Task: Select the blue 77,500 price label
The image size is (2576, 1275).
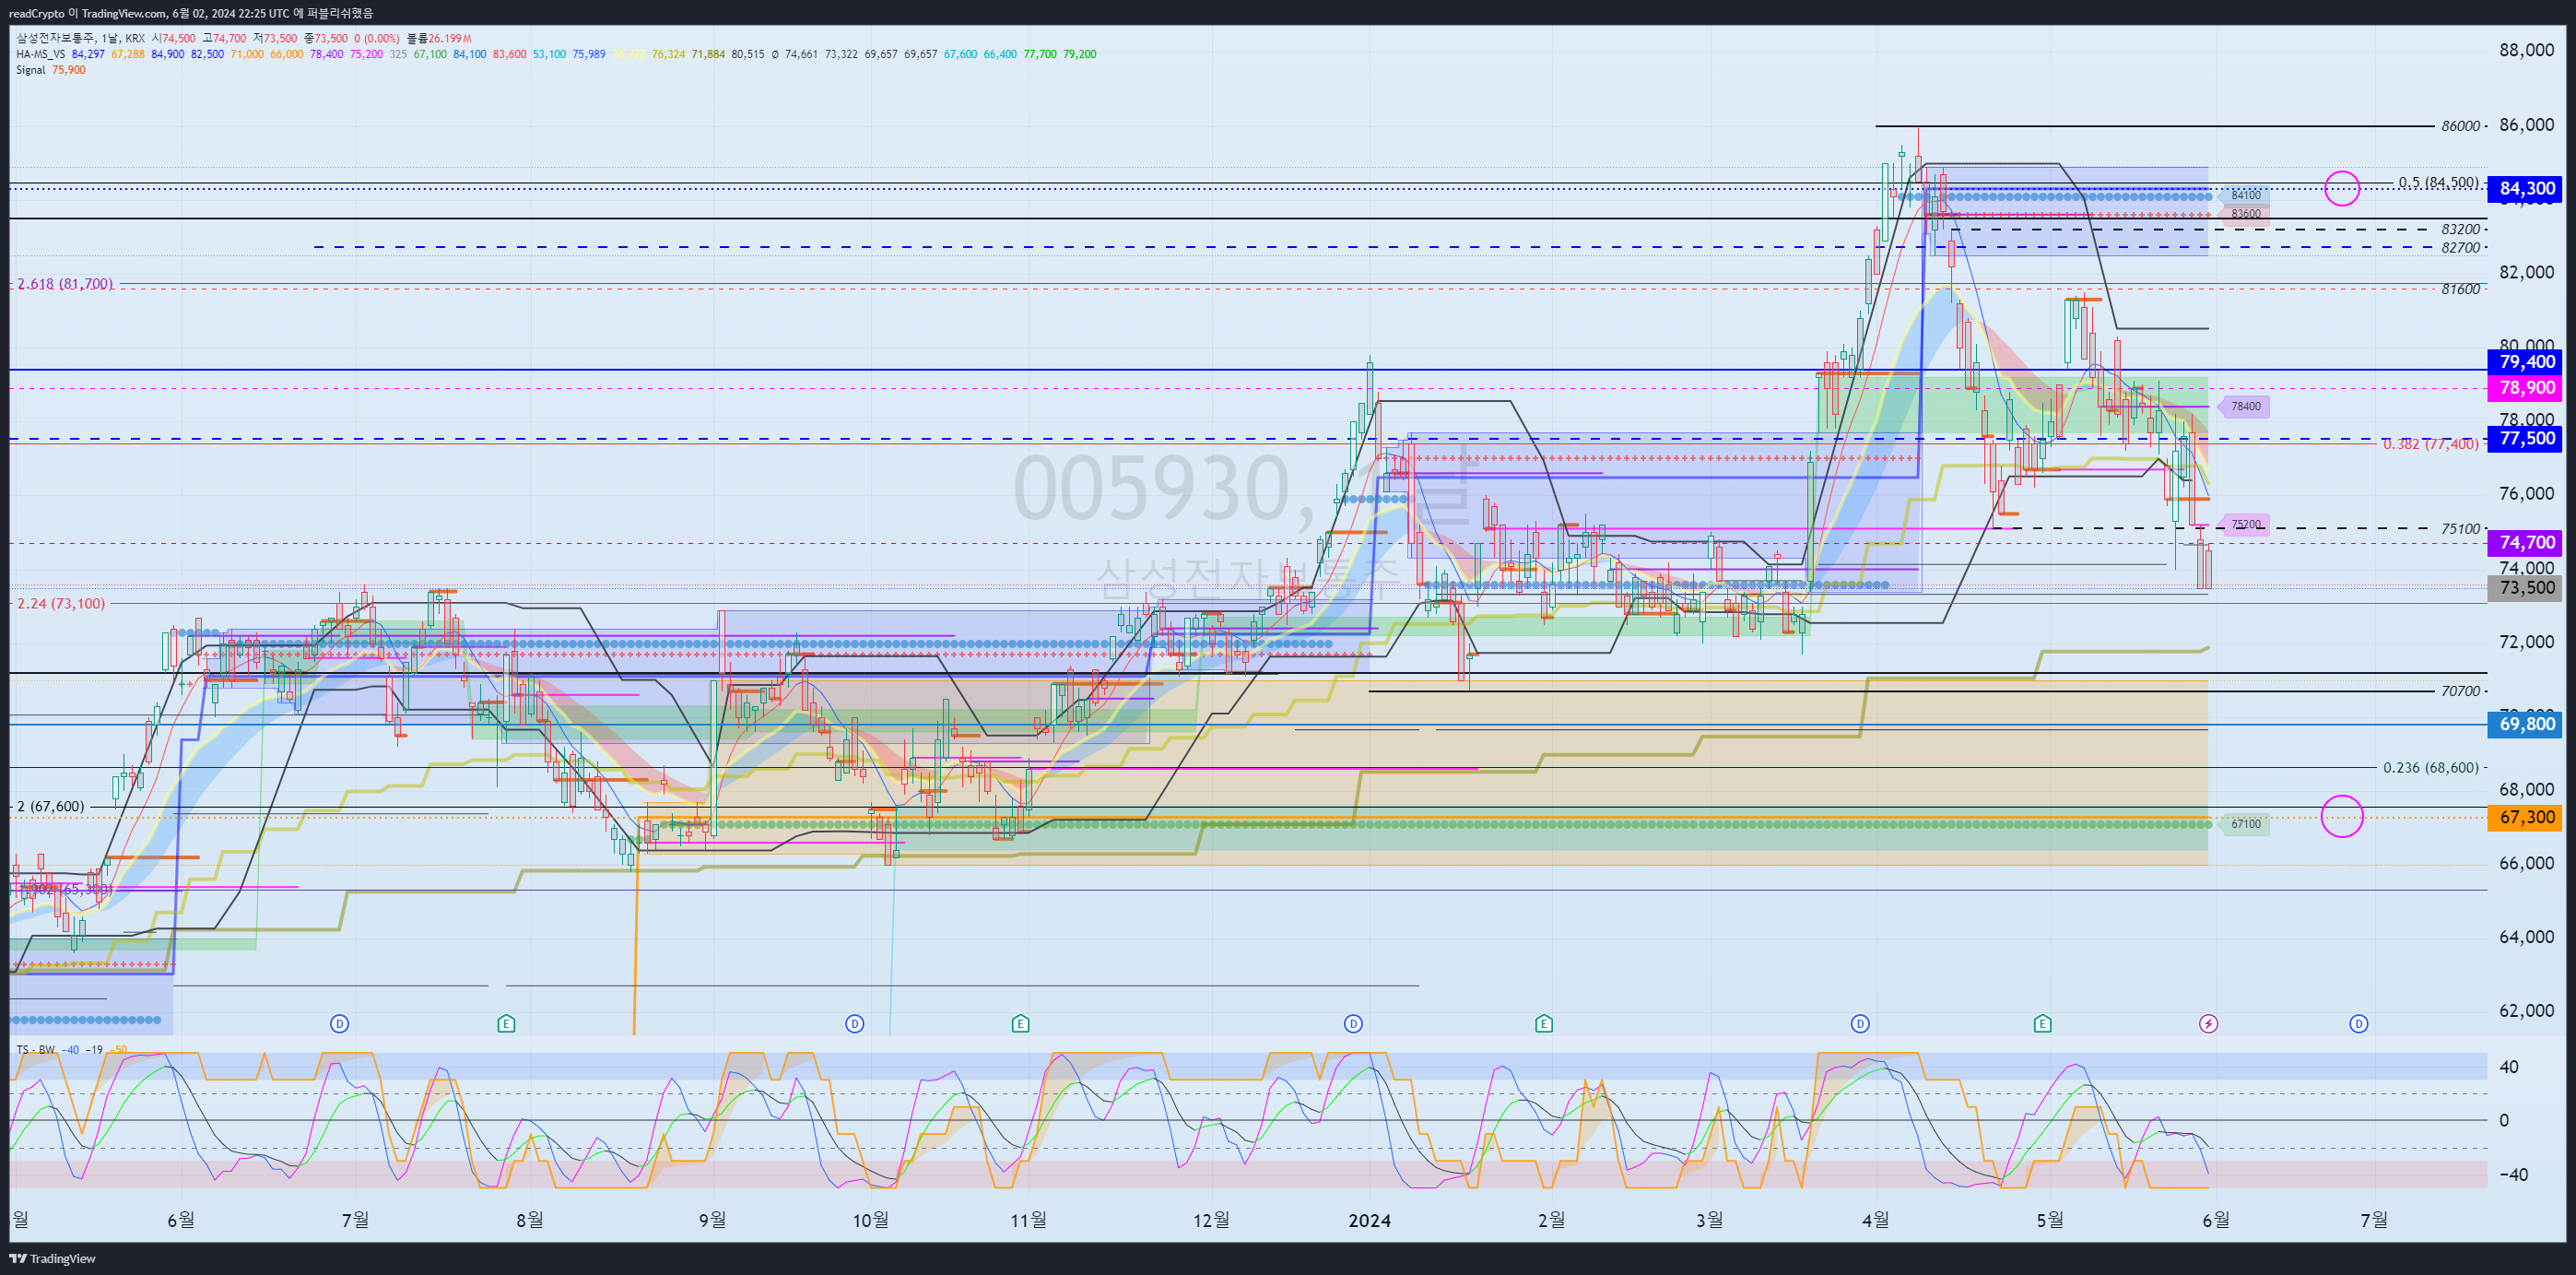Action: tap(2525, 438)
